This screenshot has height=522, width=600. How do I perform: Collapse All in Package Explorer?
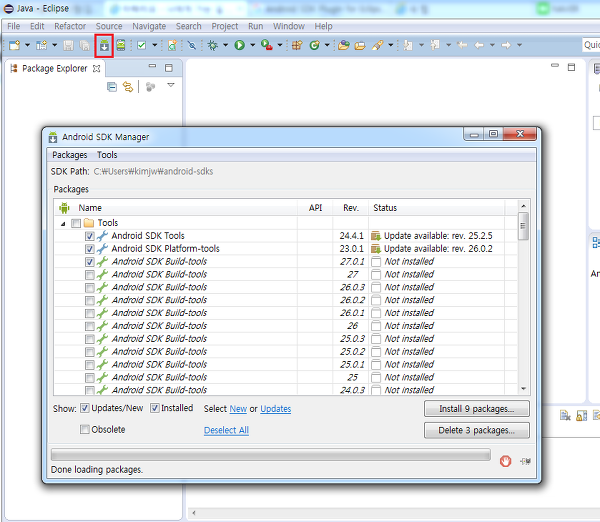pyautogui.click(x=112, y=87)
